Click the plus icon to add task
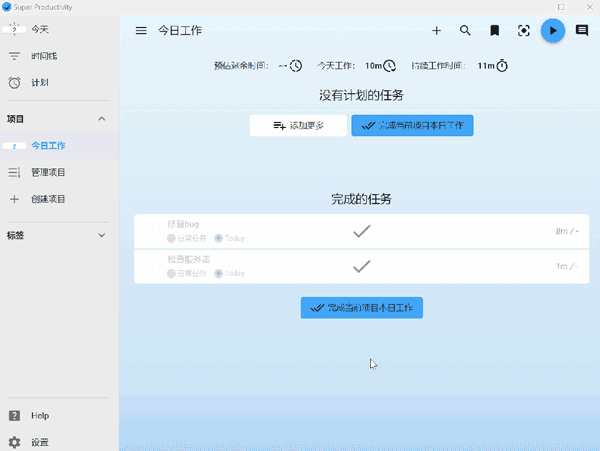Image resolution: width=600 pixels, height=451 pixels. [x=436, y=31]
